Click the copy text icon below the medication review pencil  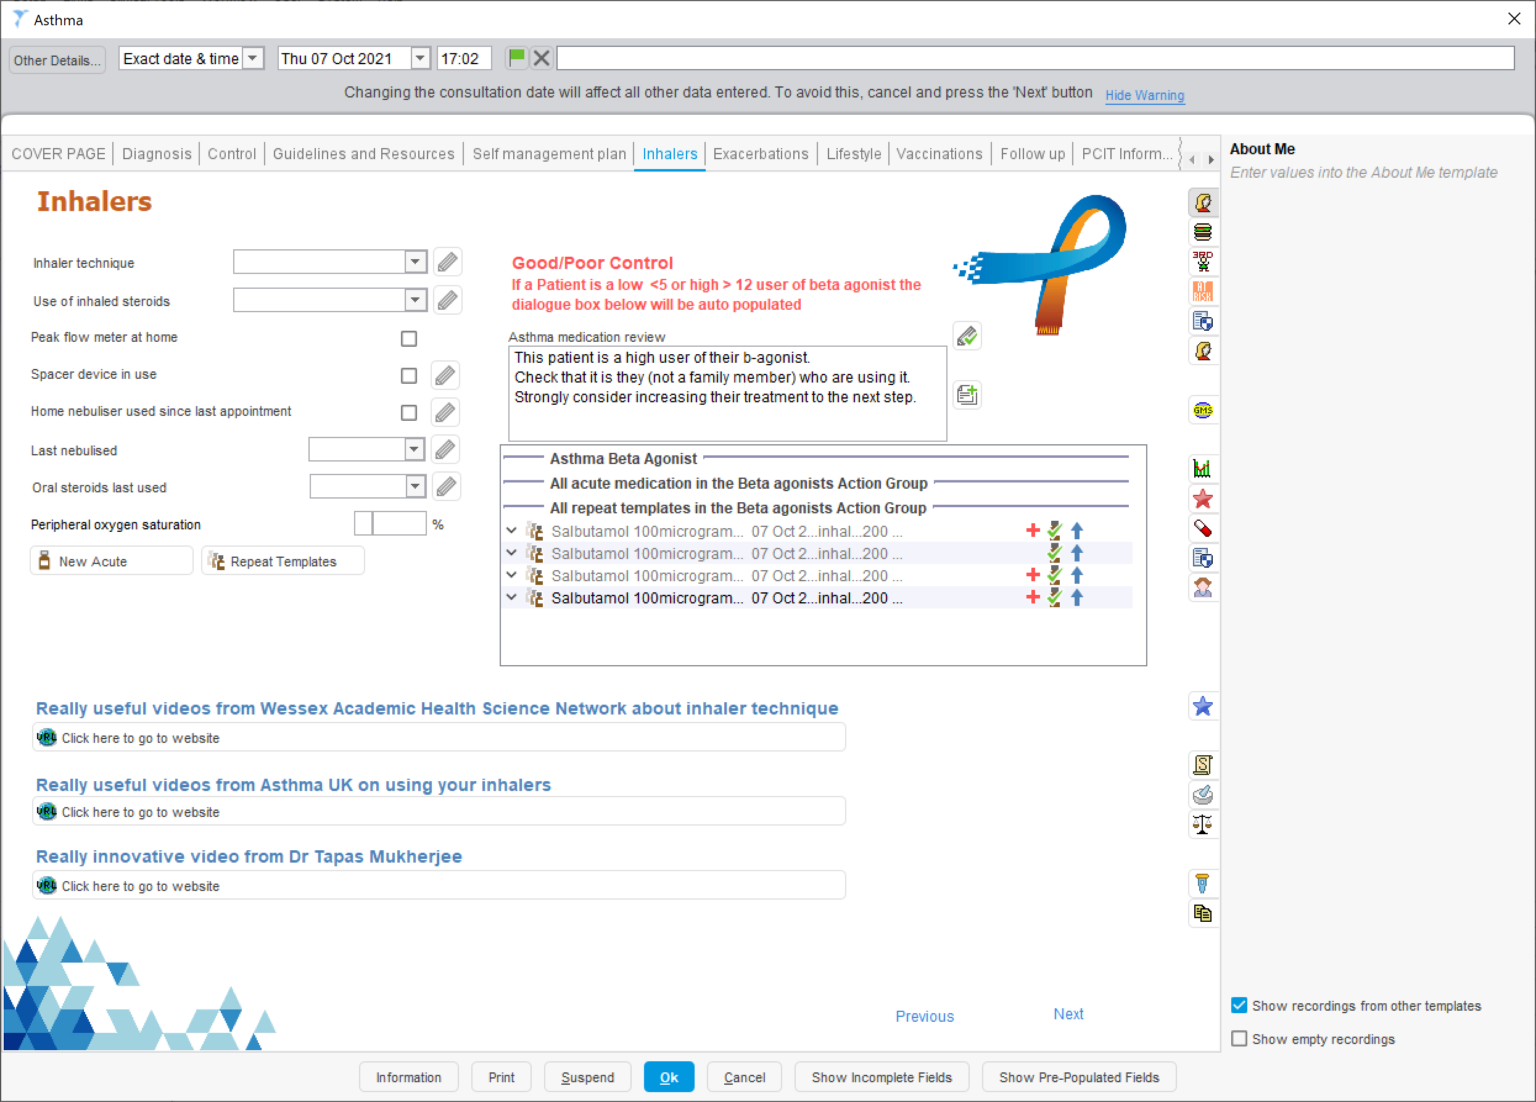[966, 394]
